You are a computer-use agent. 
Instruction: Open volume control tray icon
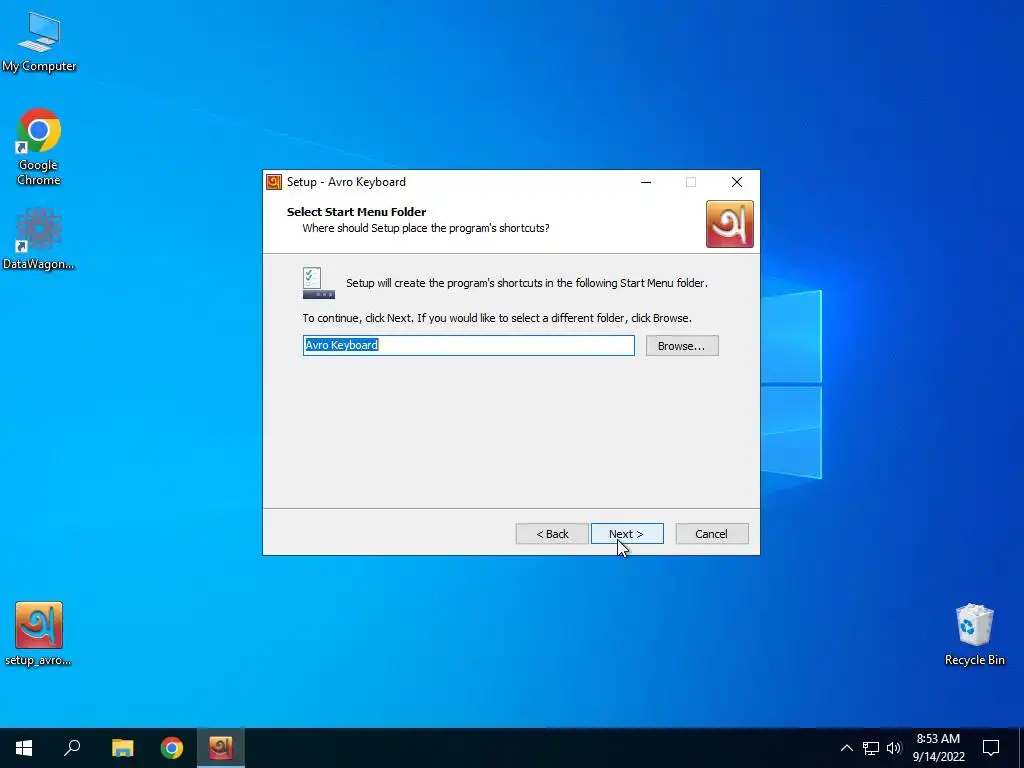click(x=894, y=748)
